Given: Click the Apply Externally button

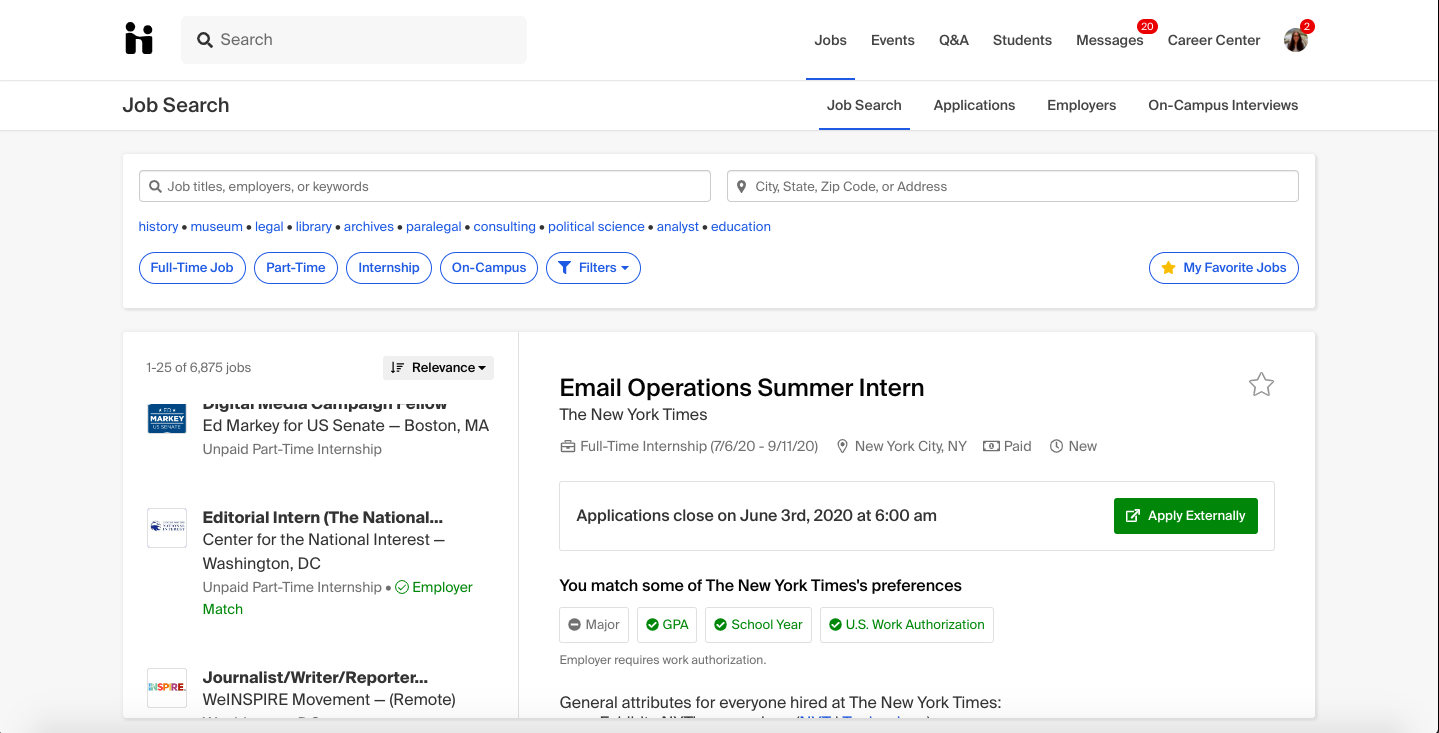Looking at the screenshot, I should coord(1186,516).
